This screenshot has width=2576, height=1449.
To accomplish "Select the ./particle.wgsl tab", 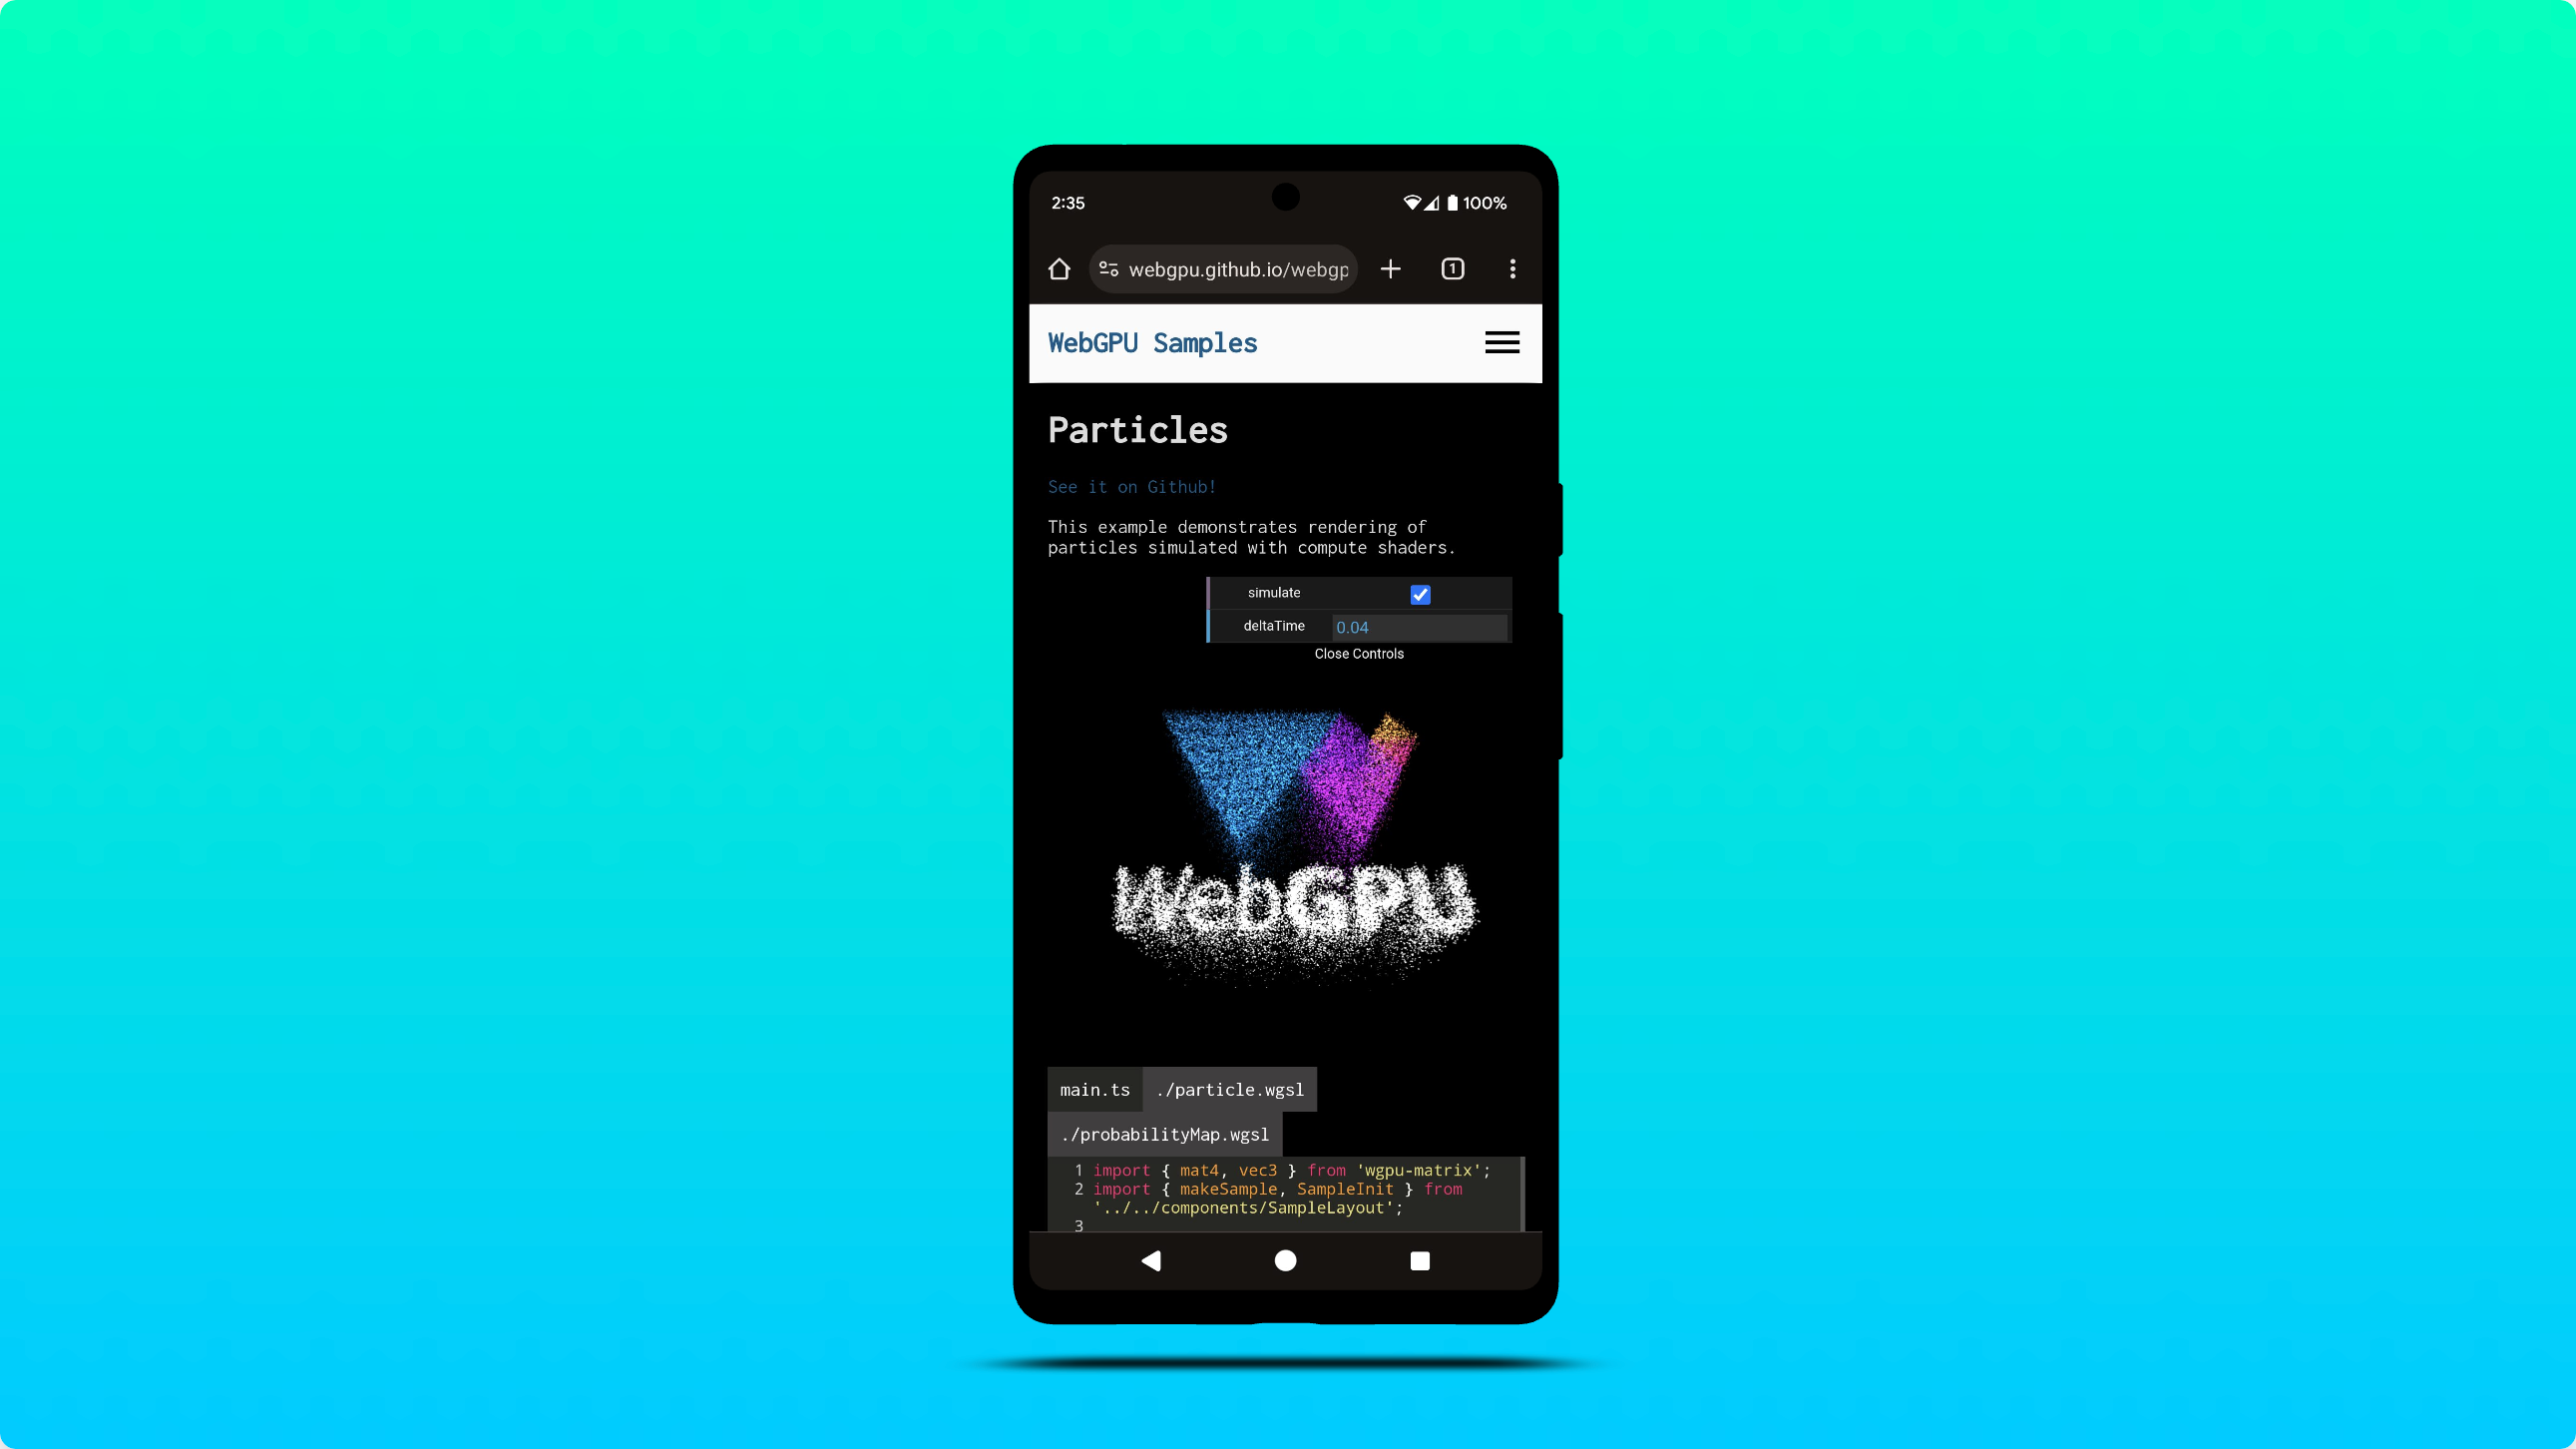I will tap(1229, 1088).
